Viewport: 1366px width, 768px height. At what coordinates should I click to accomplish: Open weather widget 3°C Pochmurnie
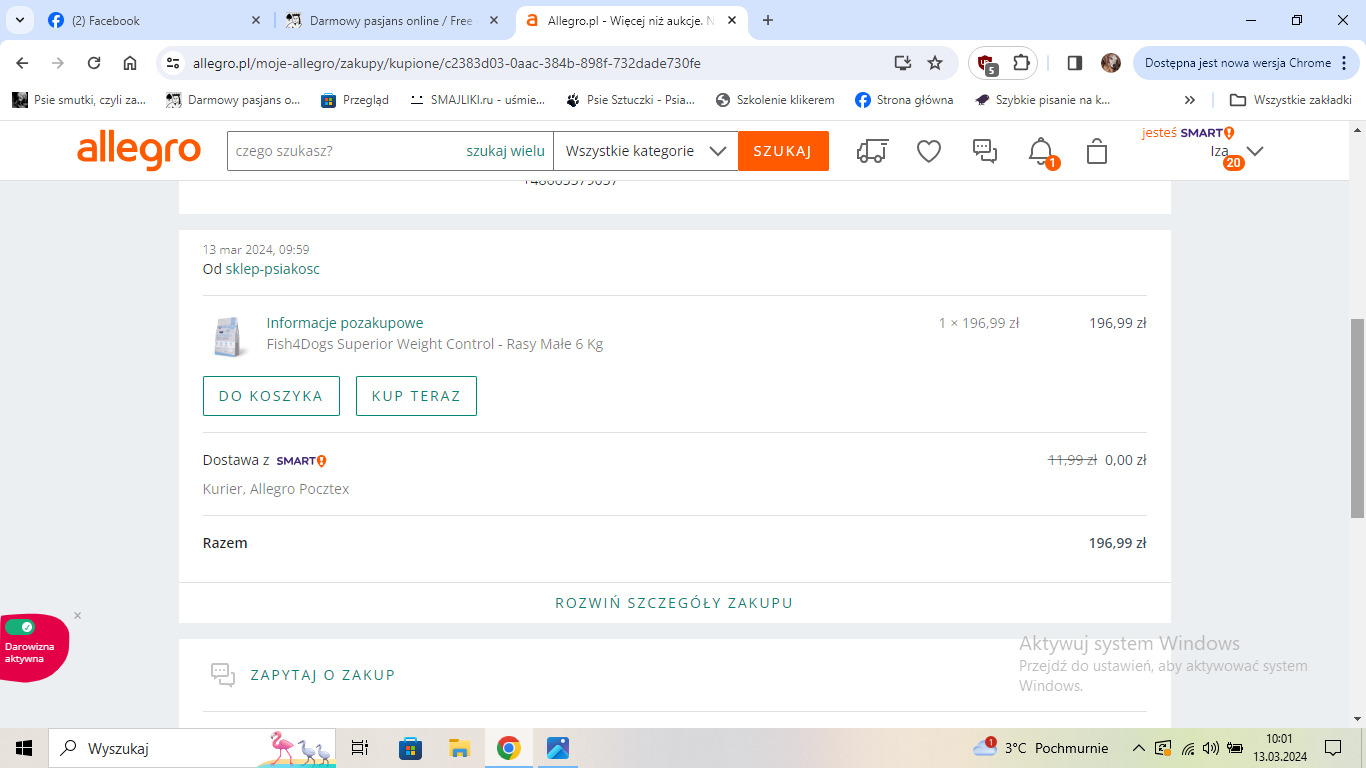[1041, 748]
